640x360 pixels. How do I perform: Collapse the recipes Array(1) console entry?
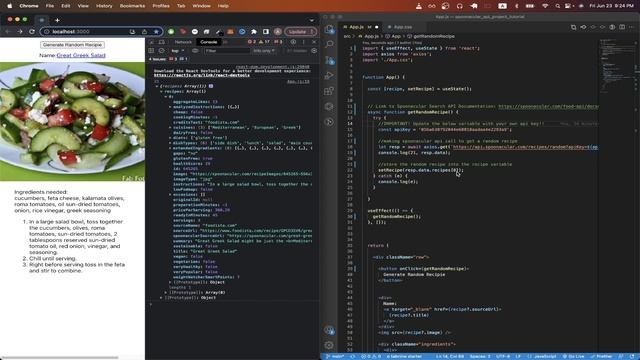[x=162, y=91]
